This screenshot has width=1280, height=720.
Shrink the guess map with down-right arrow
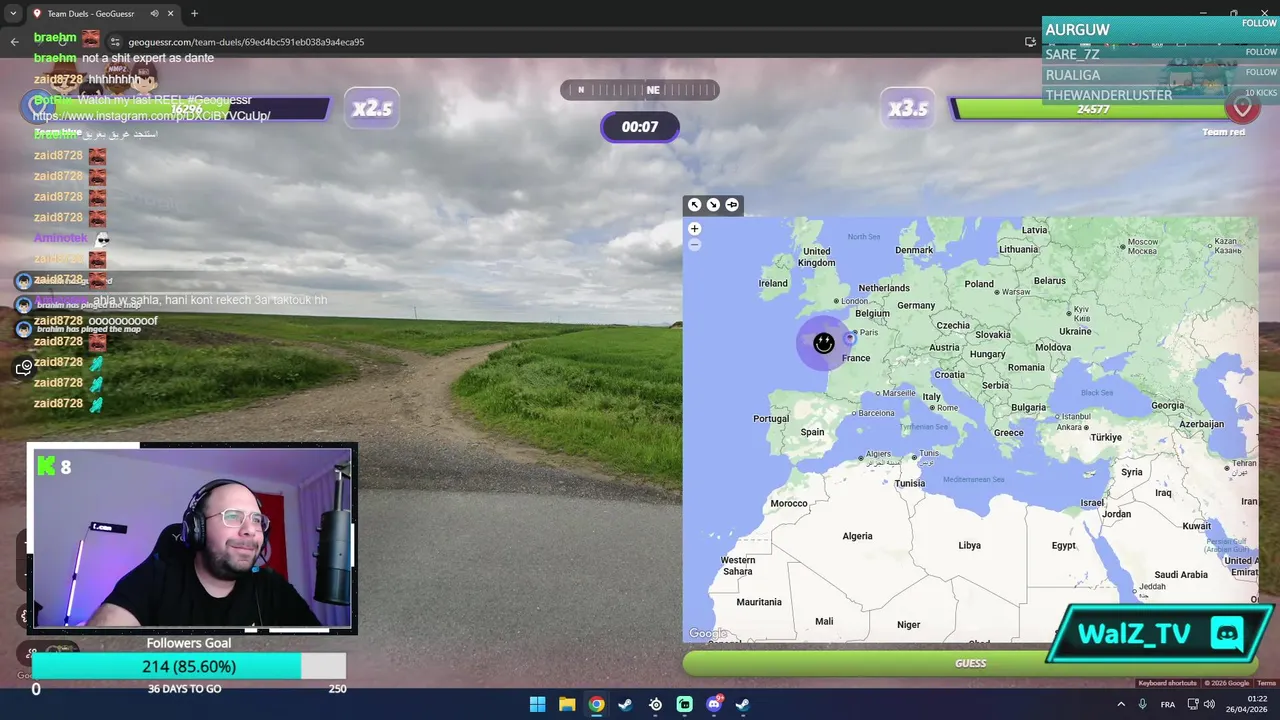(713, 205)
